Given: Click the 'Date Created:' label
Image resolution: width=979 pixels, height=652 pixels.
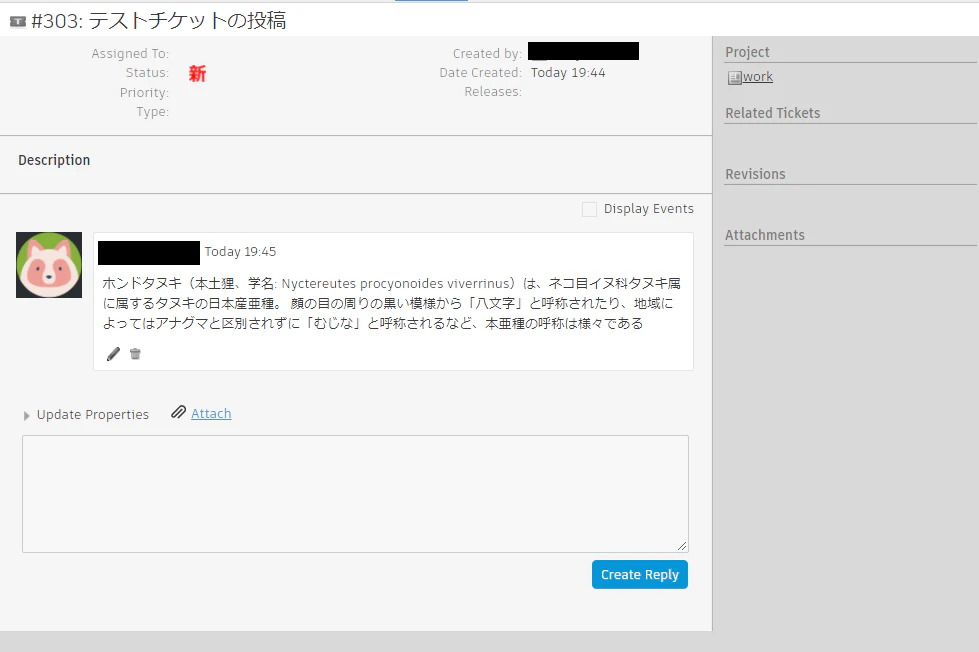Looking at the screenshot, I should point(480,73).
